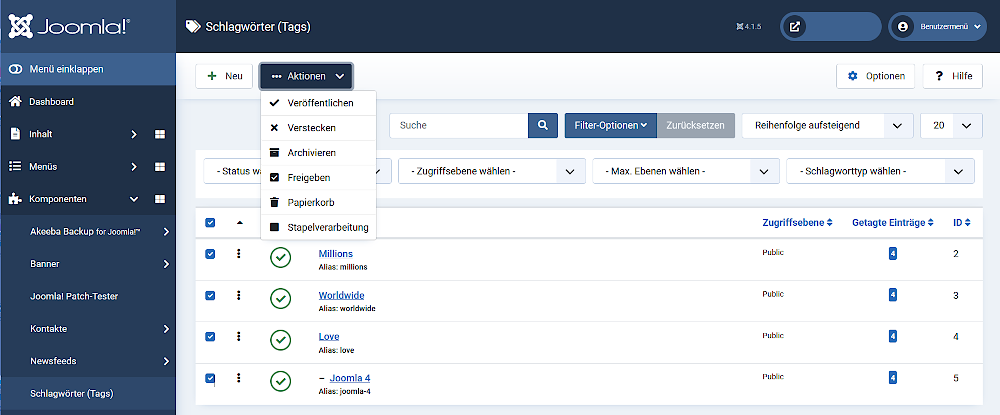Click the Inhalt dashboard grid icon
Screen dimensions: 1000x415
click(x=160, y=135)
